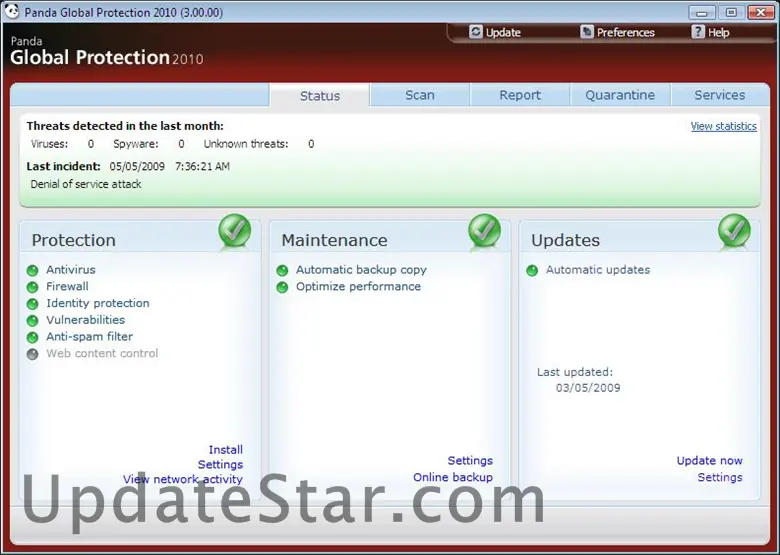Maximize the Panda Global Protection window
Image resolution: width=780 pixels, height=555 pixels.
(x=731, y=12)
